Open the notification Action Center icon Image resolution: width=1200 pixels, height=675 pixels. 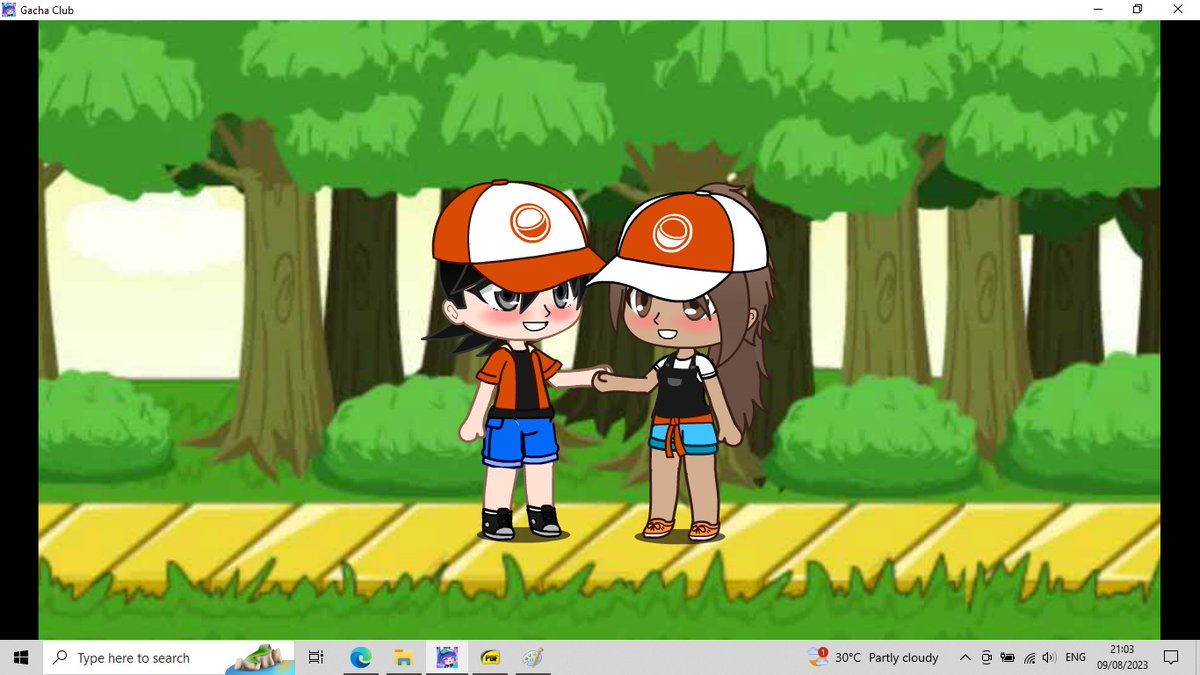point(1172,658)
